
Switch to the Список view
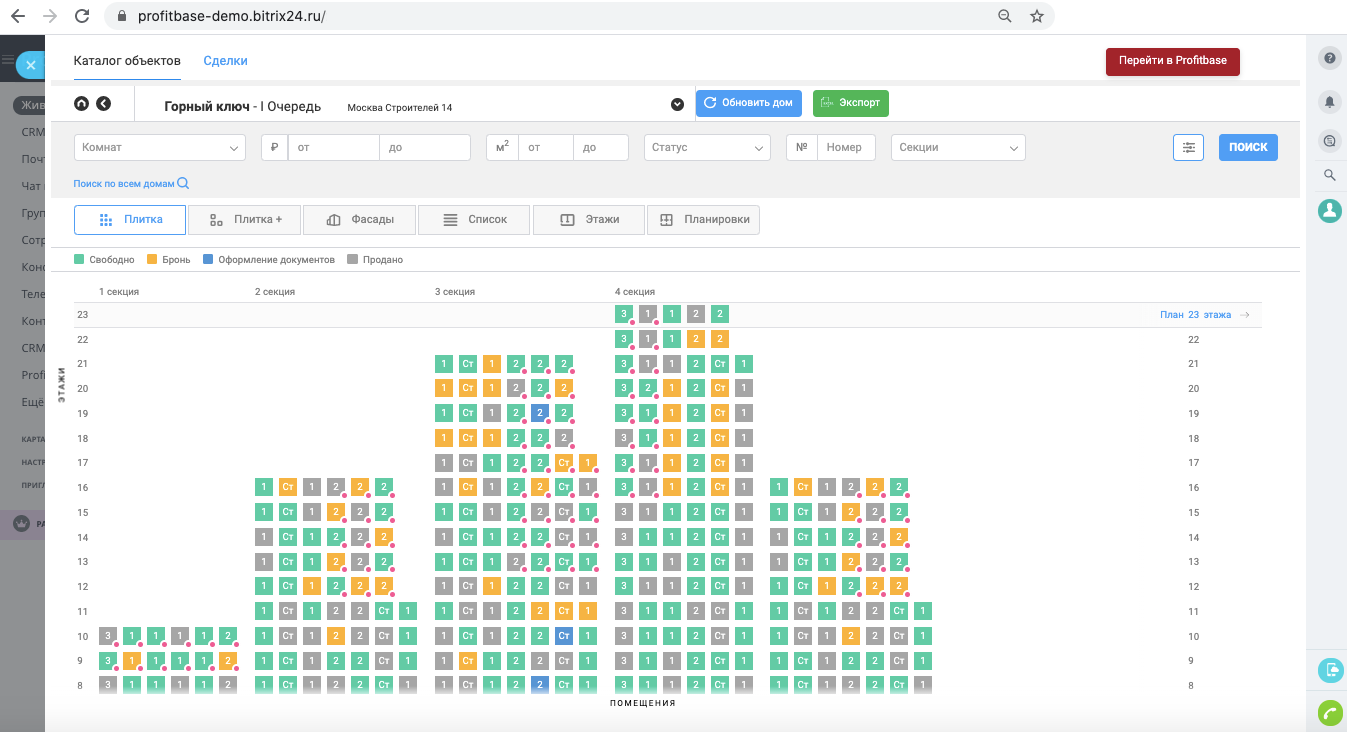click(475, 220)
